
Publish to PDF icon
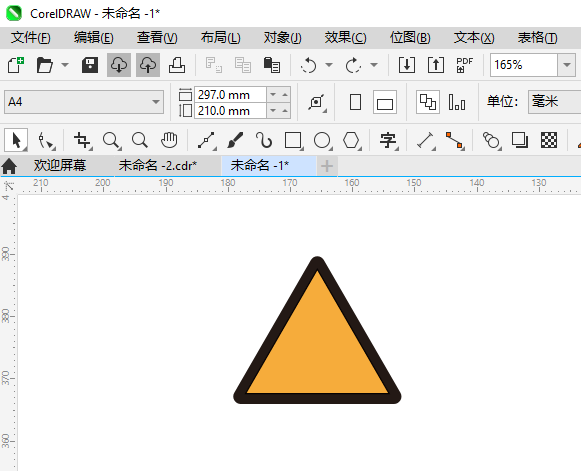465,65
